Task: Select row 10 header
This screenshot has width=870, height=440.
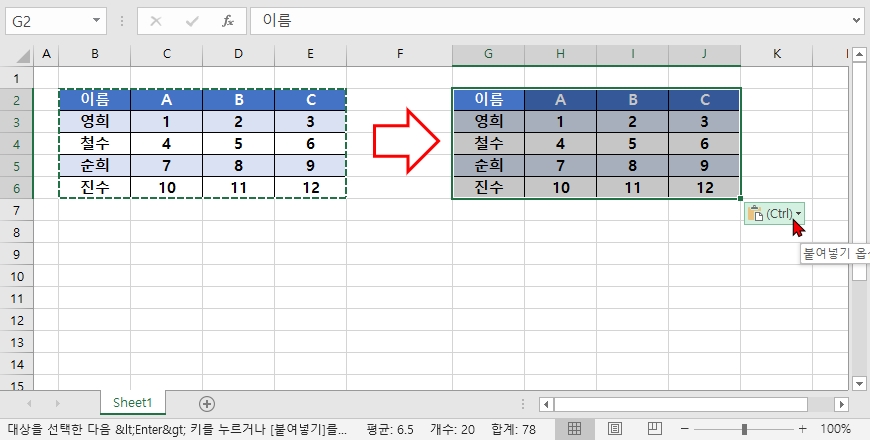Action: coord(17,276)
